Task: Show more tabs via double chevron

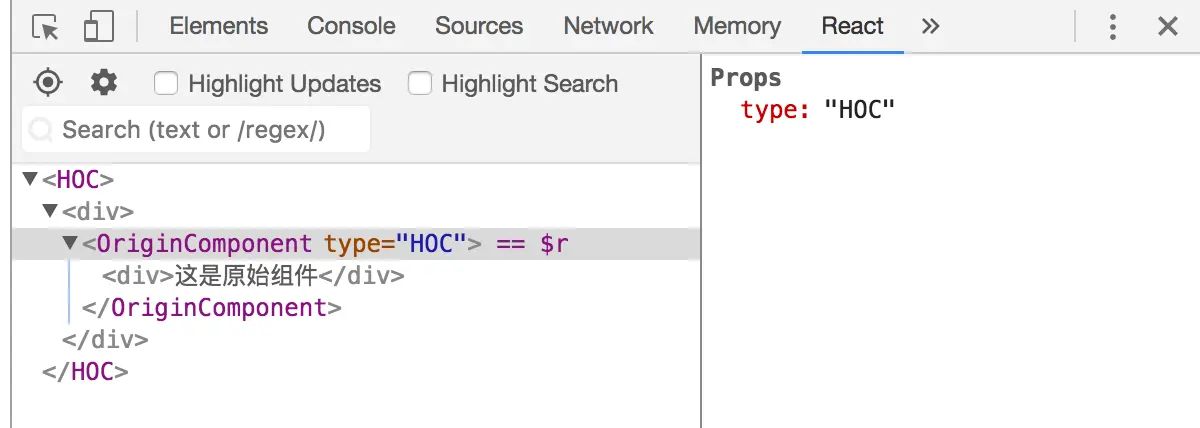Action: pyautogui.click(x=931, y=27)
